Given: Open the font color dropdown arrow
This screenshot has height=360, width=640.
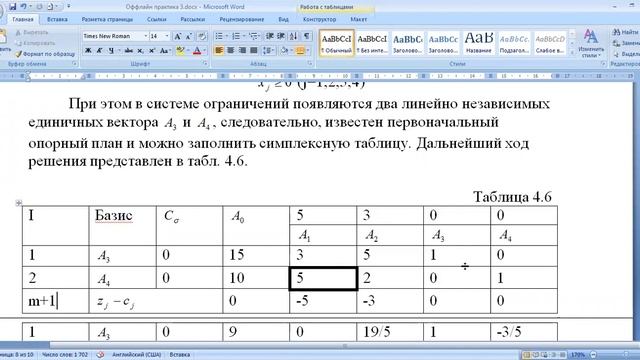Looking at the screenshot, I should tap(204, 51).
